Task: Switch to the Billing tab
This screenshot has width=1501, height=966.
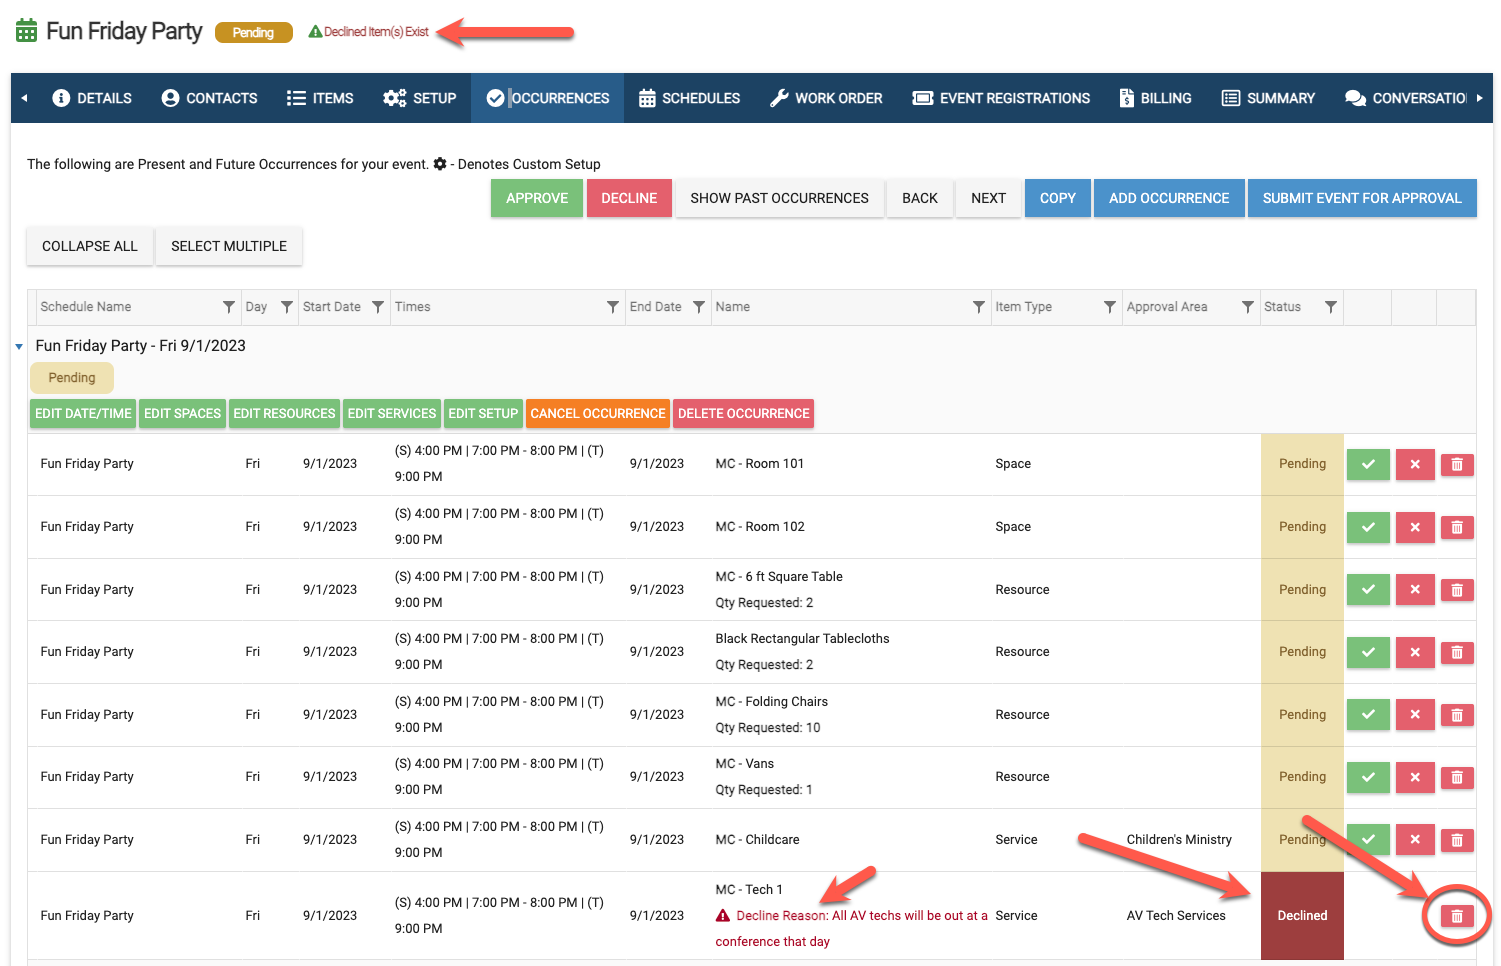Action: [1155, 98]
